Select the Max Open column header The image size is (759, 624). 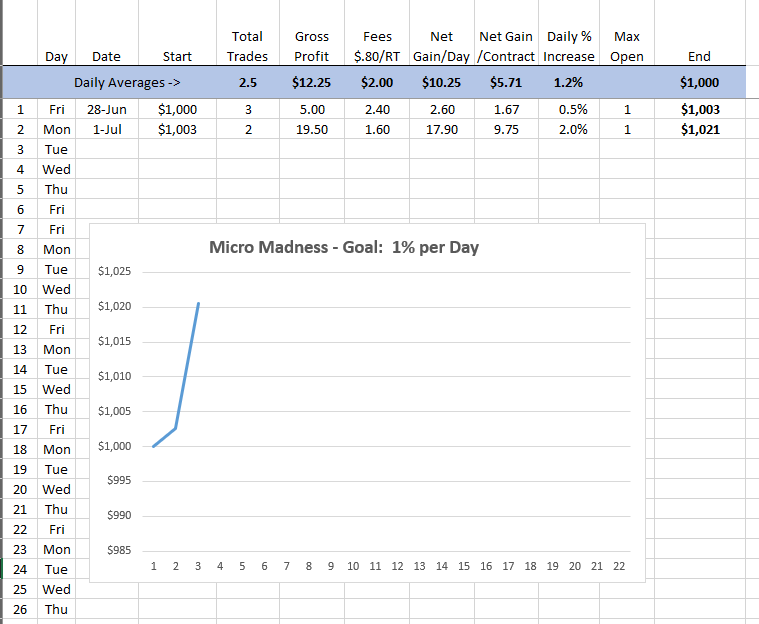pyautogui.click(x=627, y=46)
